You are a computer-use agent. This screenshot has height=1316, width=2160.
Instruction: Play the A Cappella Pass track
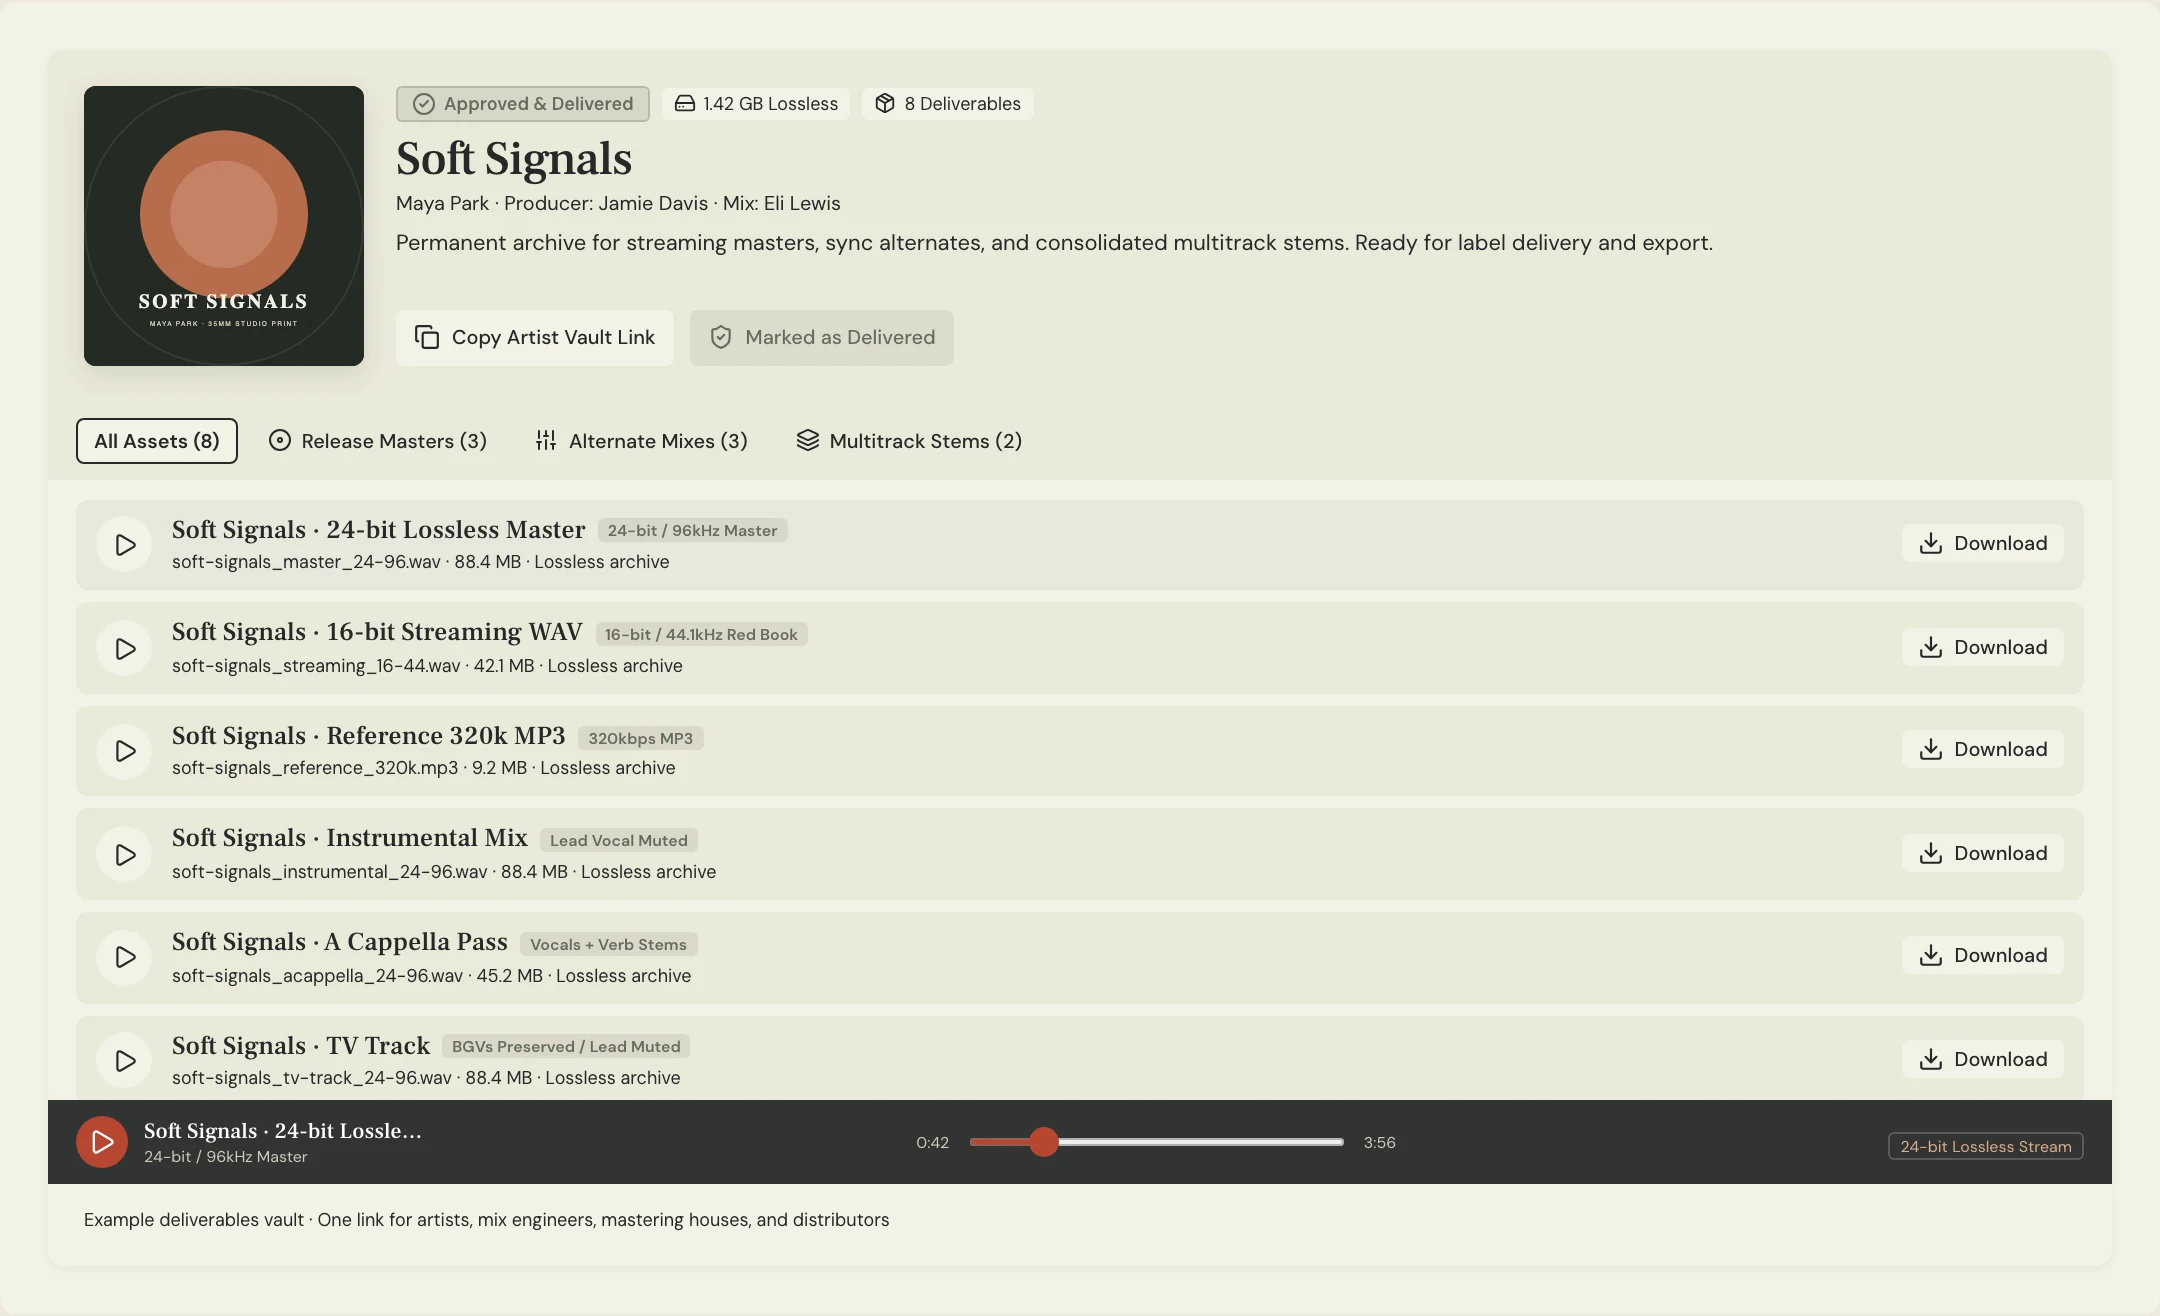click(x=124, y=957)
